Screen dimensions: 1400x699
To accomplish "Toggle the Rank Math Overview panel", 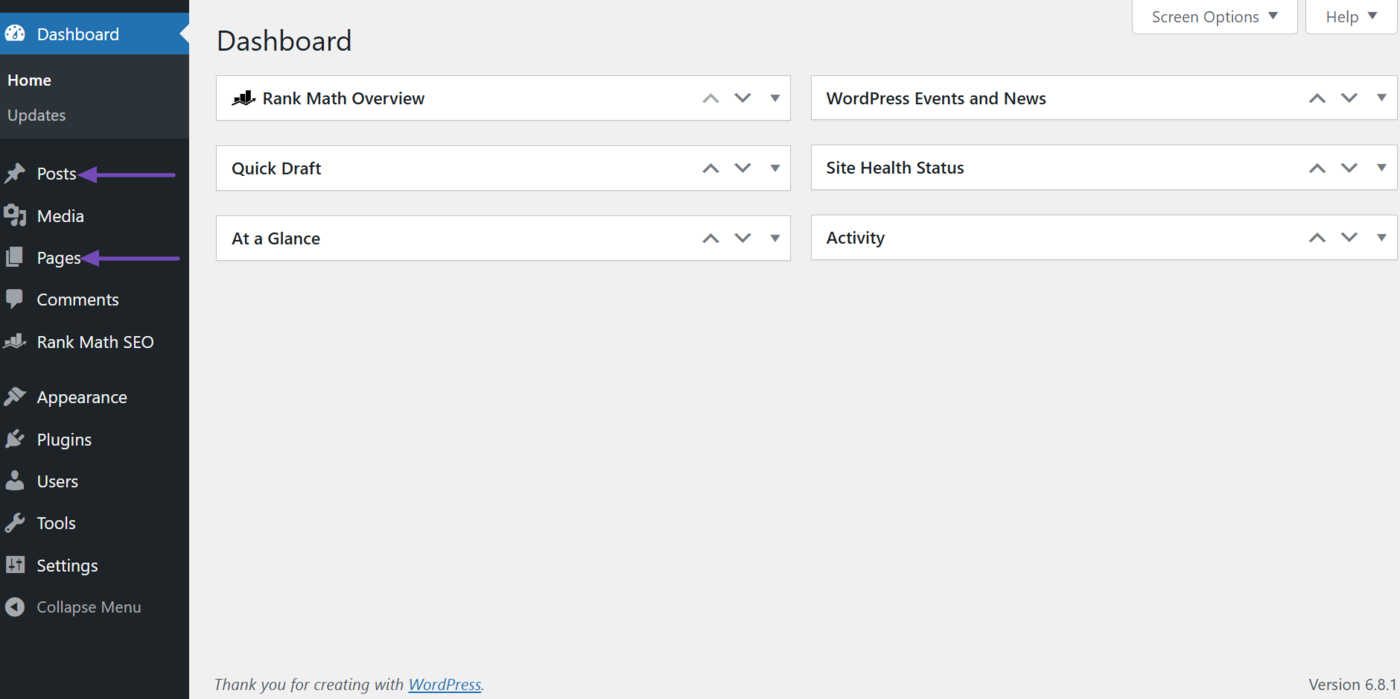I will point(775,98).
